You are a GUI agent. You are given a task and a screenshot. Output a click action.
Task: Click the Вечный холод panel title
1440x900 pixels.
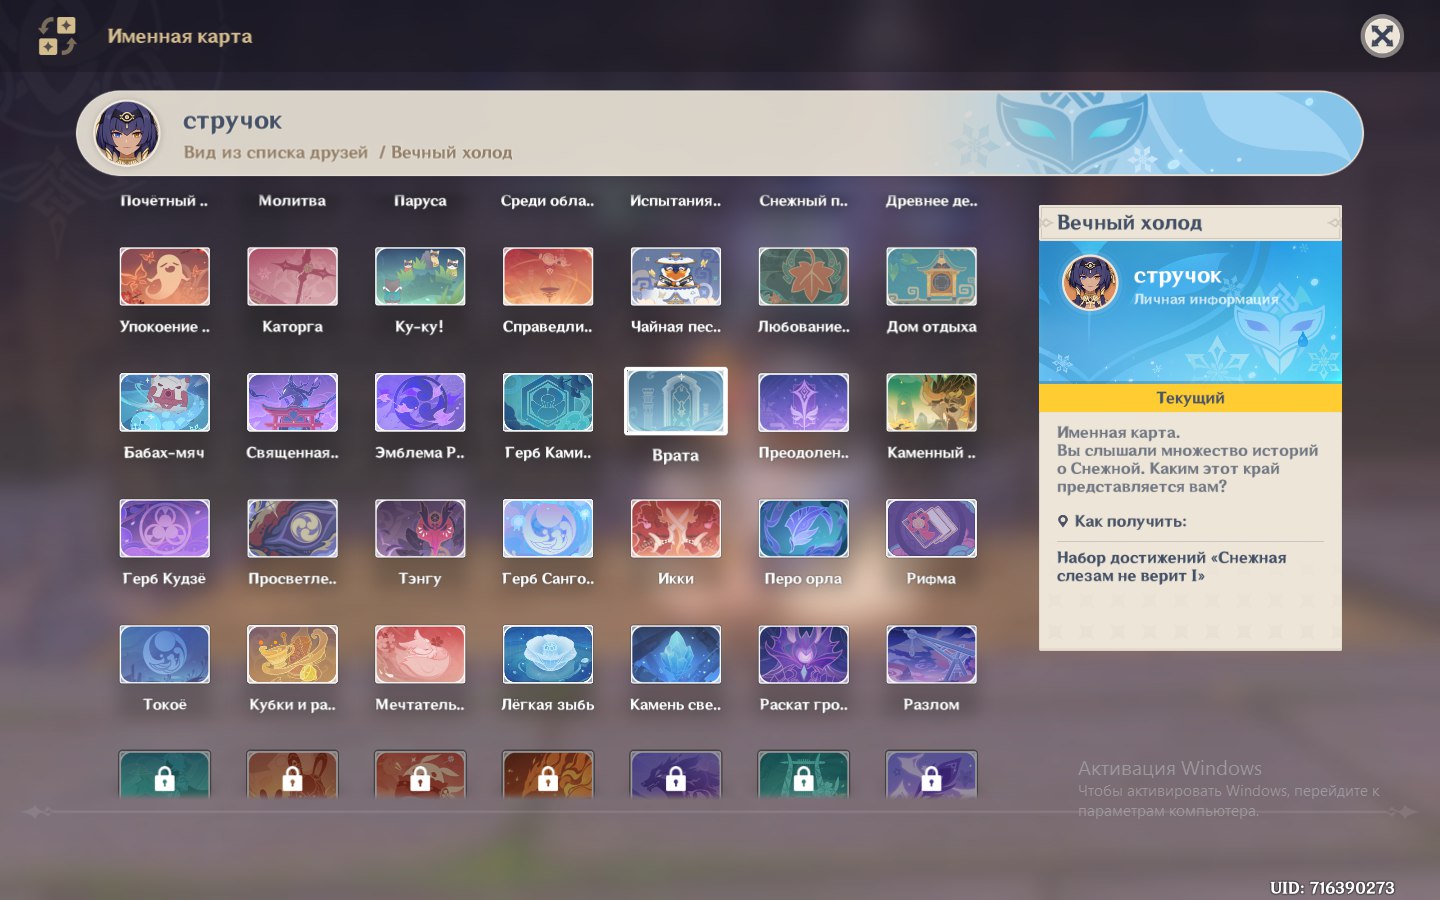pos(1130,223)
